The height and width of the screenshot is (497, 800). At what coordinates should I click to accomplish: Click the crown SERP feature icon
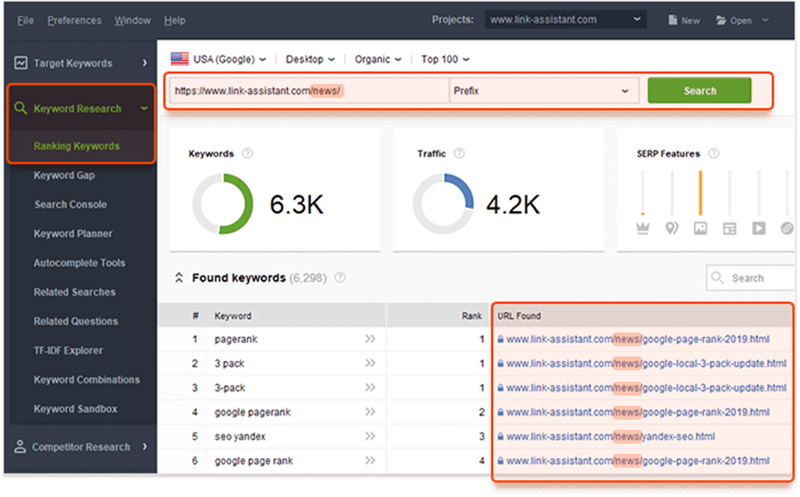point(643,228)
